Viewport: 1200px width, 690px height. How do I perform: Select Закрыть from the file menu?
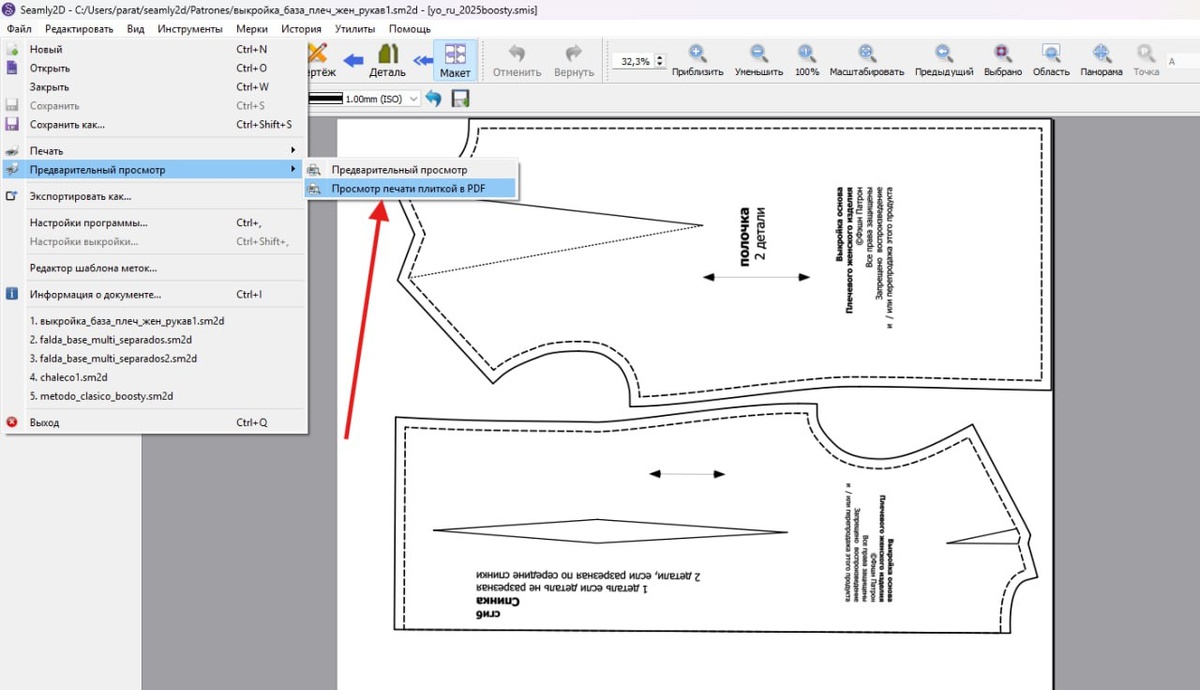(154, 87)
